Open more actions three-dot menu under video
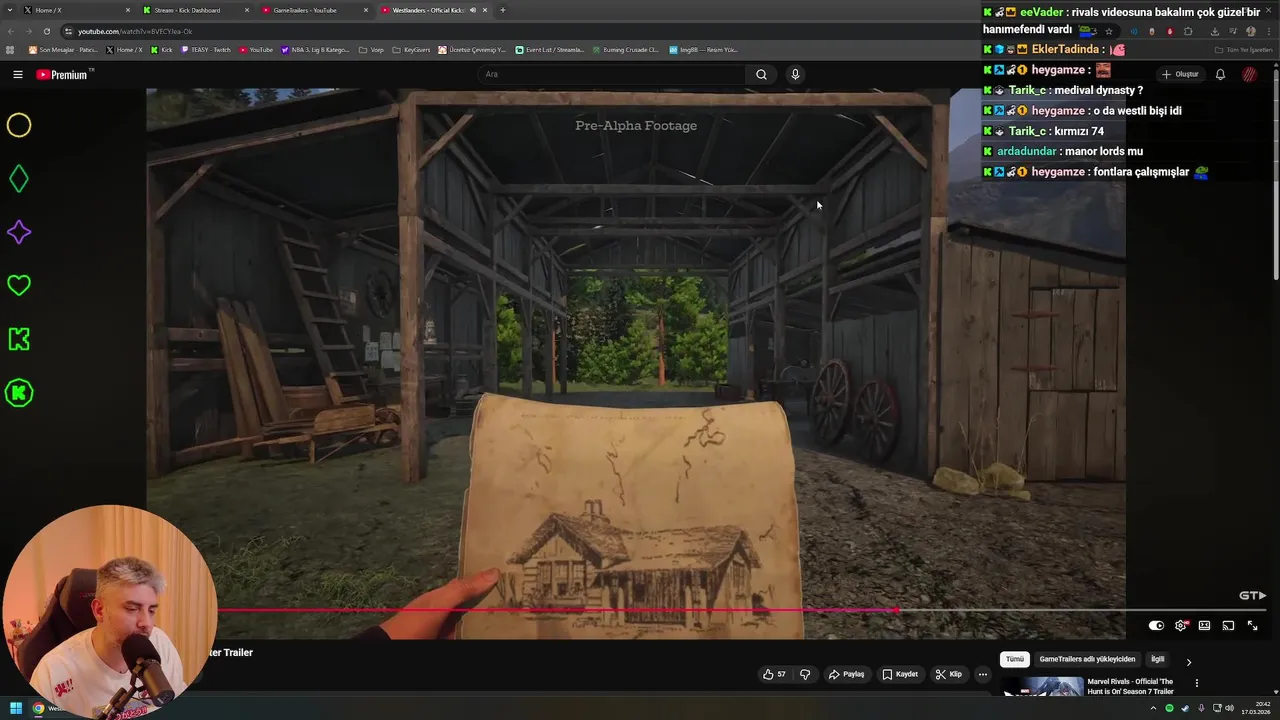Screen dimensions: 1280x720 point(982,674)
